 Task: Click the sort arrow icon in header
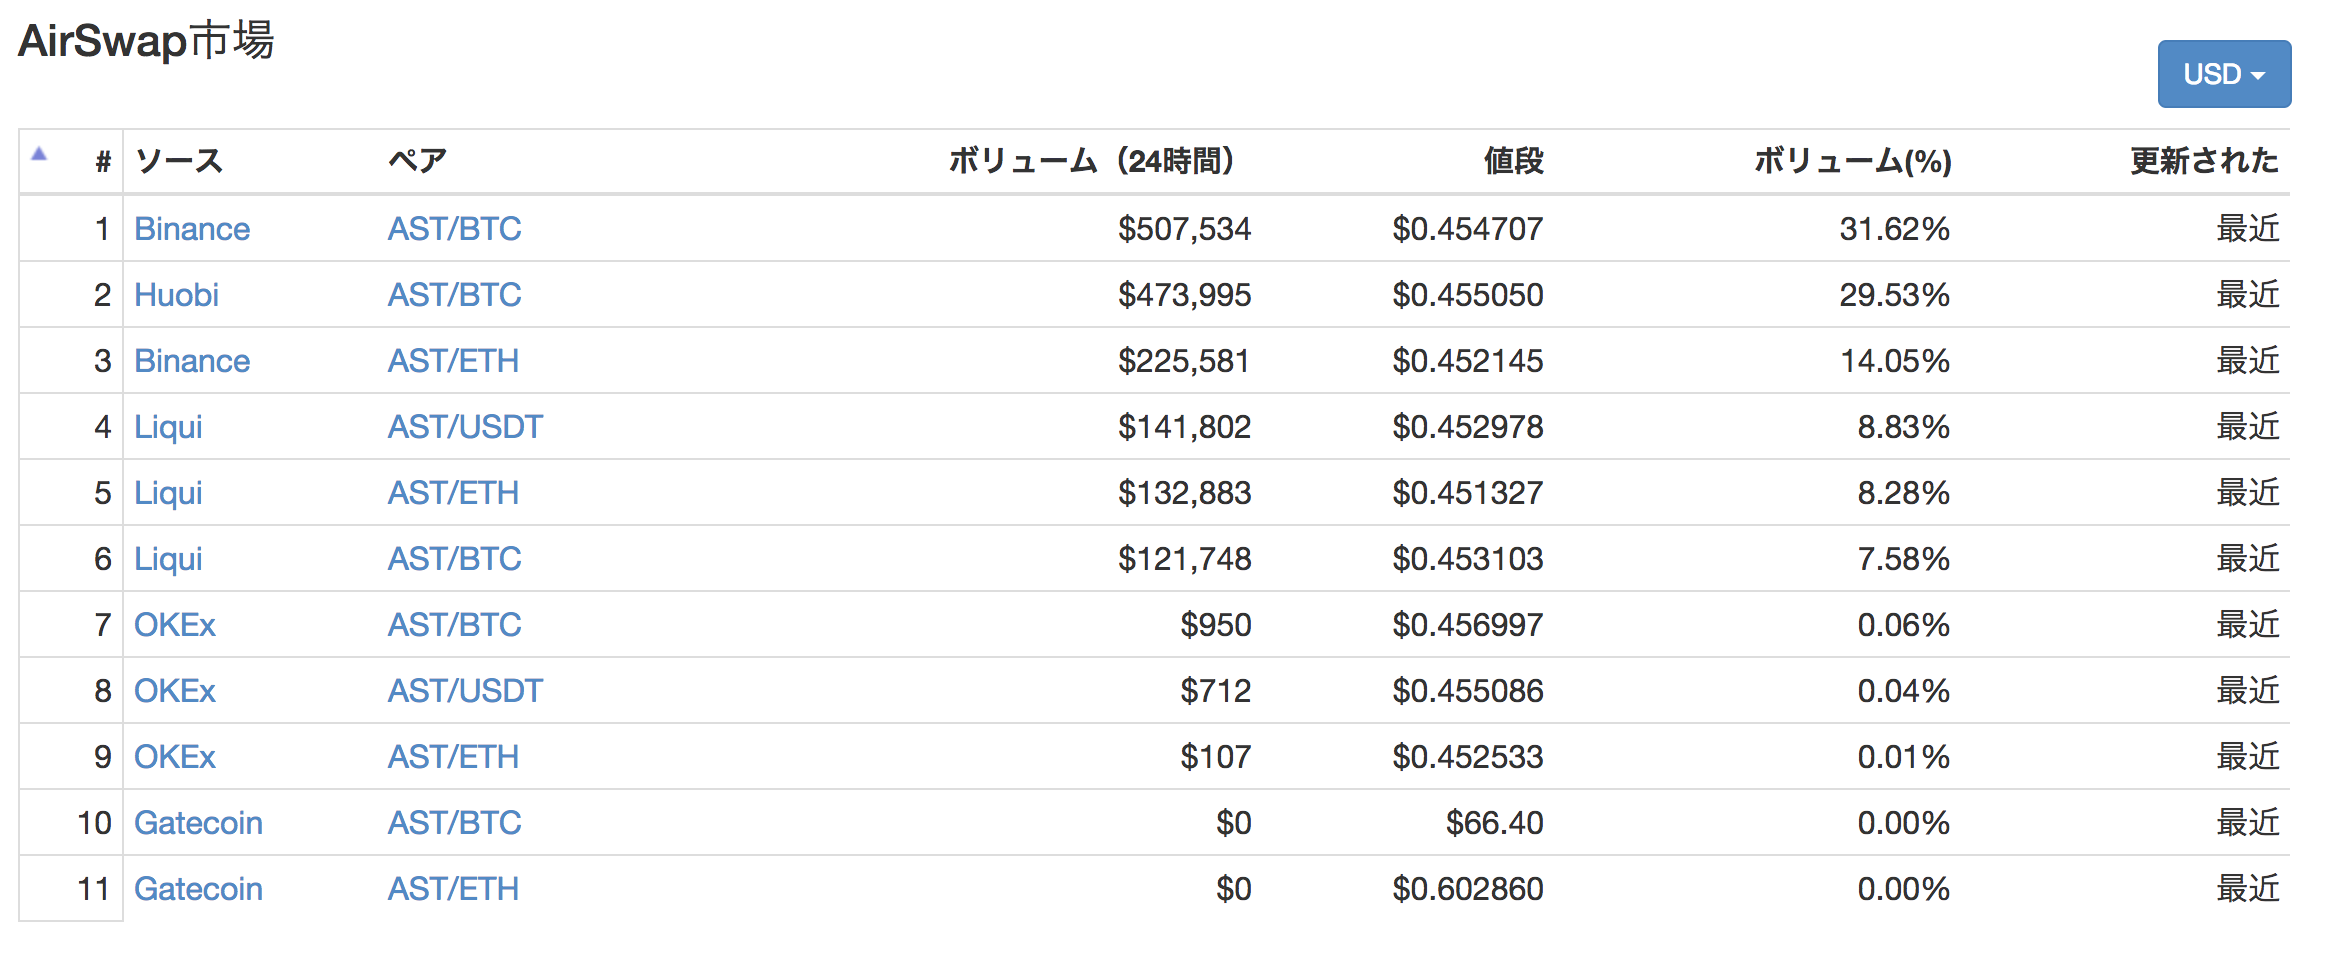(x=39, y=154)
